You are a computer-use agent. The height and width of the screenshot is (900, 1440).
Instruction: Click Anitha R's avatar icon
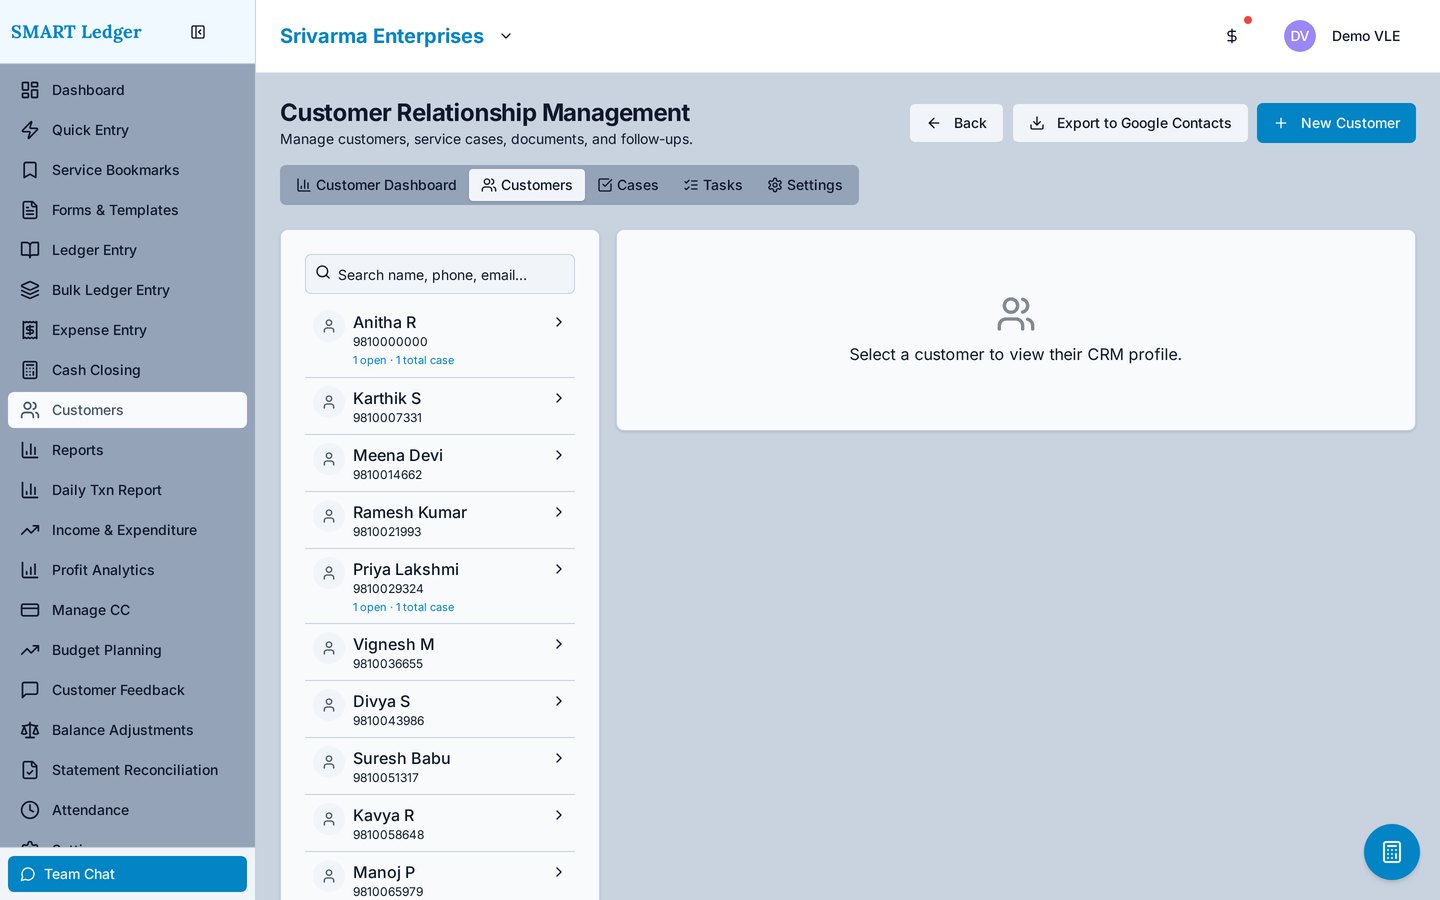coord(329,326)
